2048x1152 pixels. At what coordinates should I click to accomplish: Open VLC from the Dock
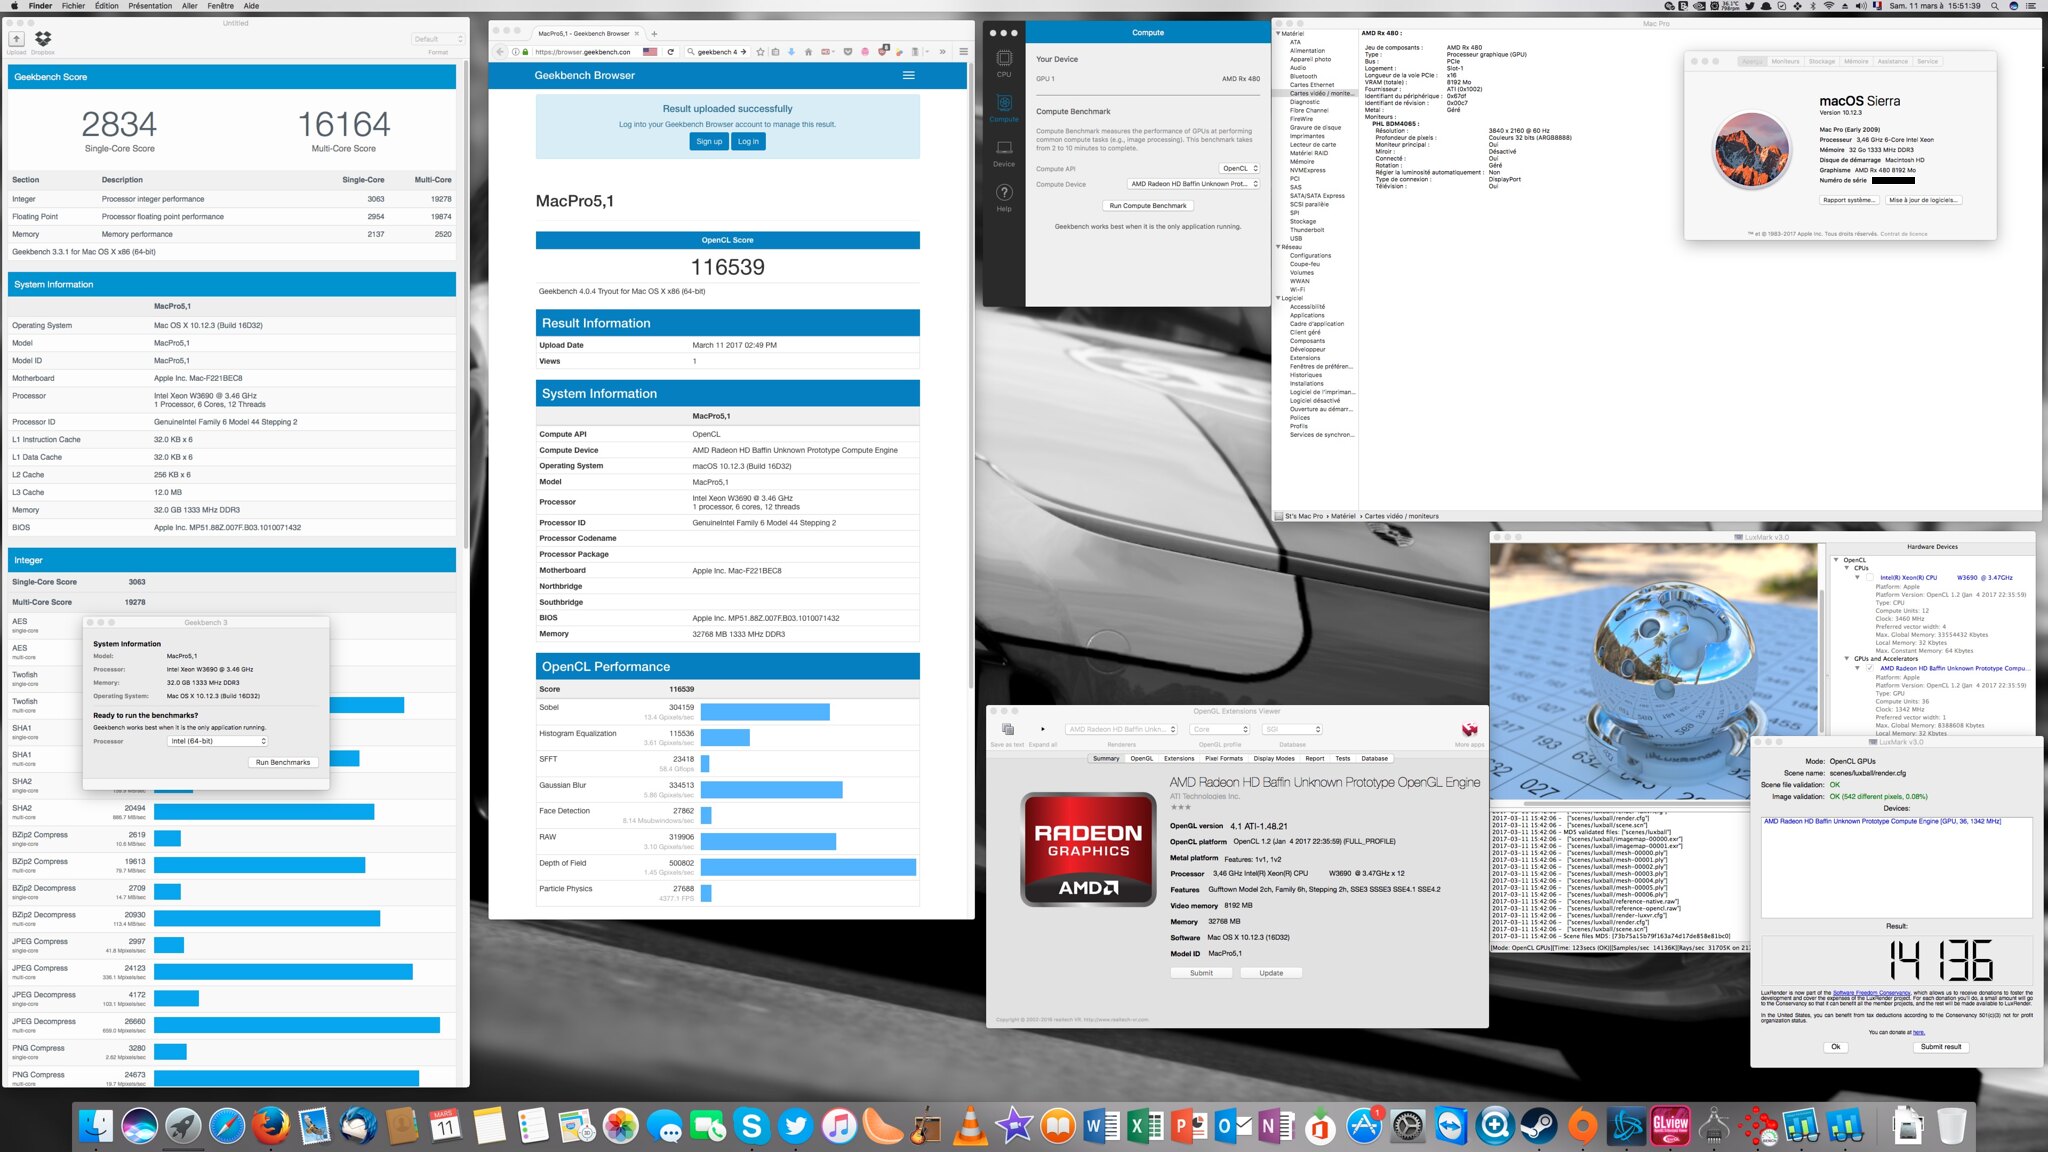969,1127
